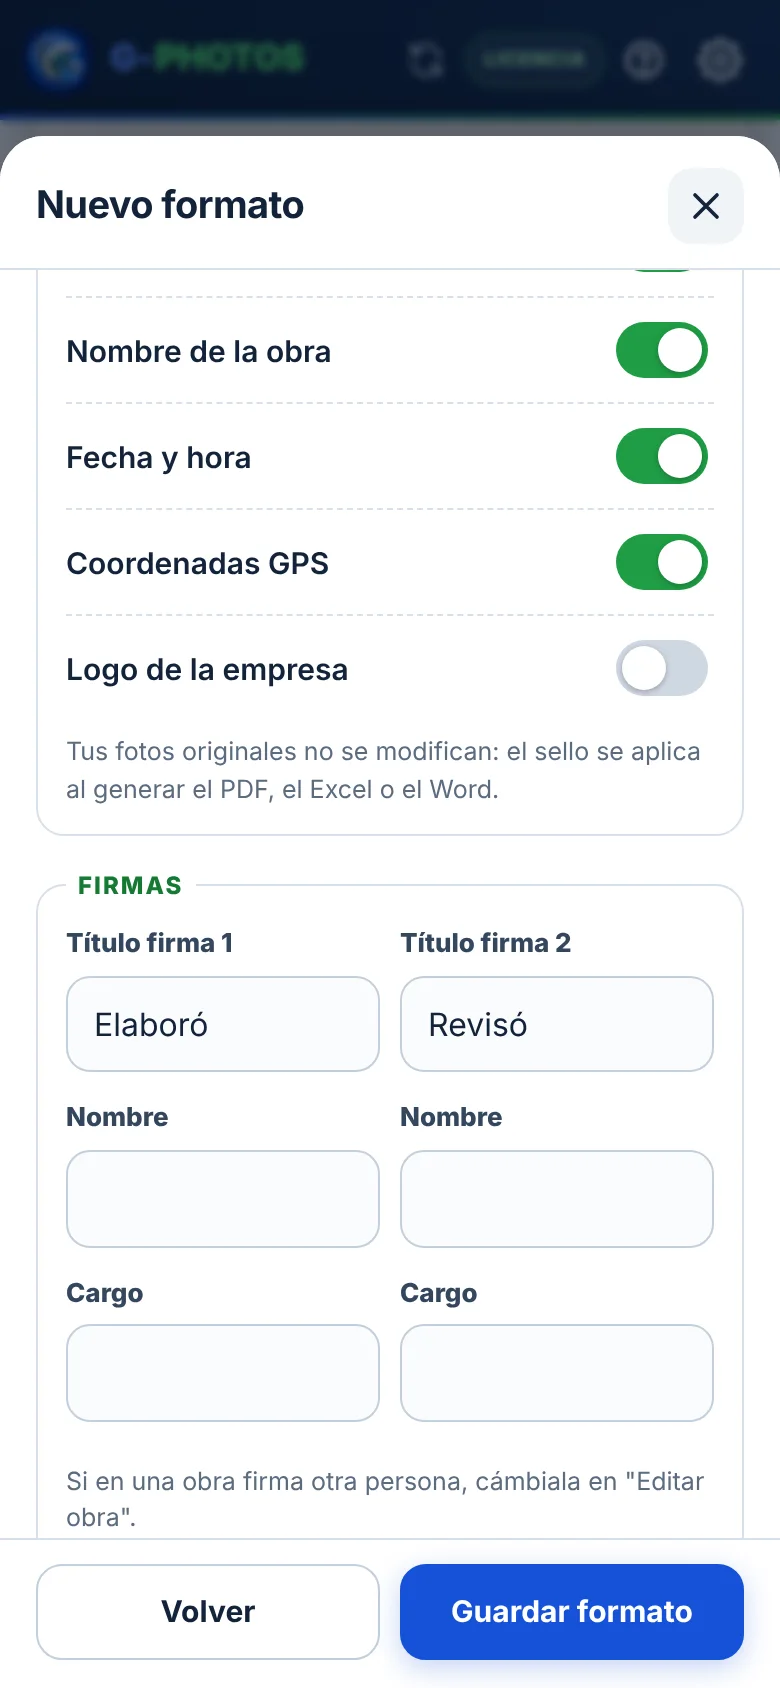Toggle Coordenadas GPS off
Viewport: 780px width, 1688px height.
pos(662,562)
